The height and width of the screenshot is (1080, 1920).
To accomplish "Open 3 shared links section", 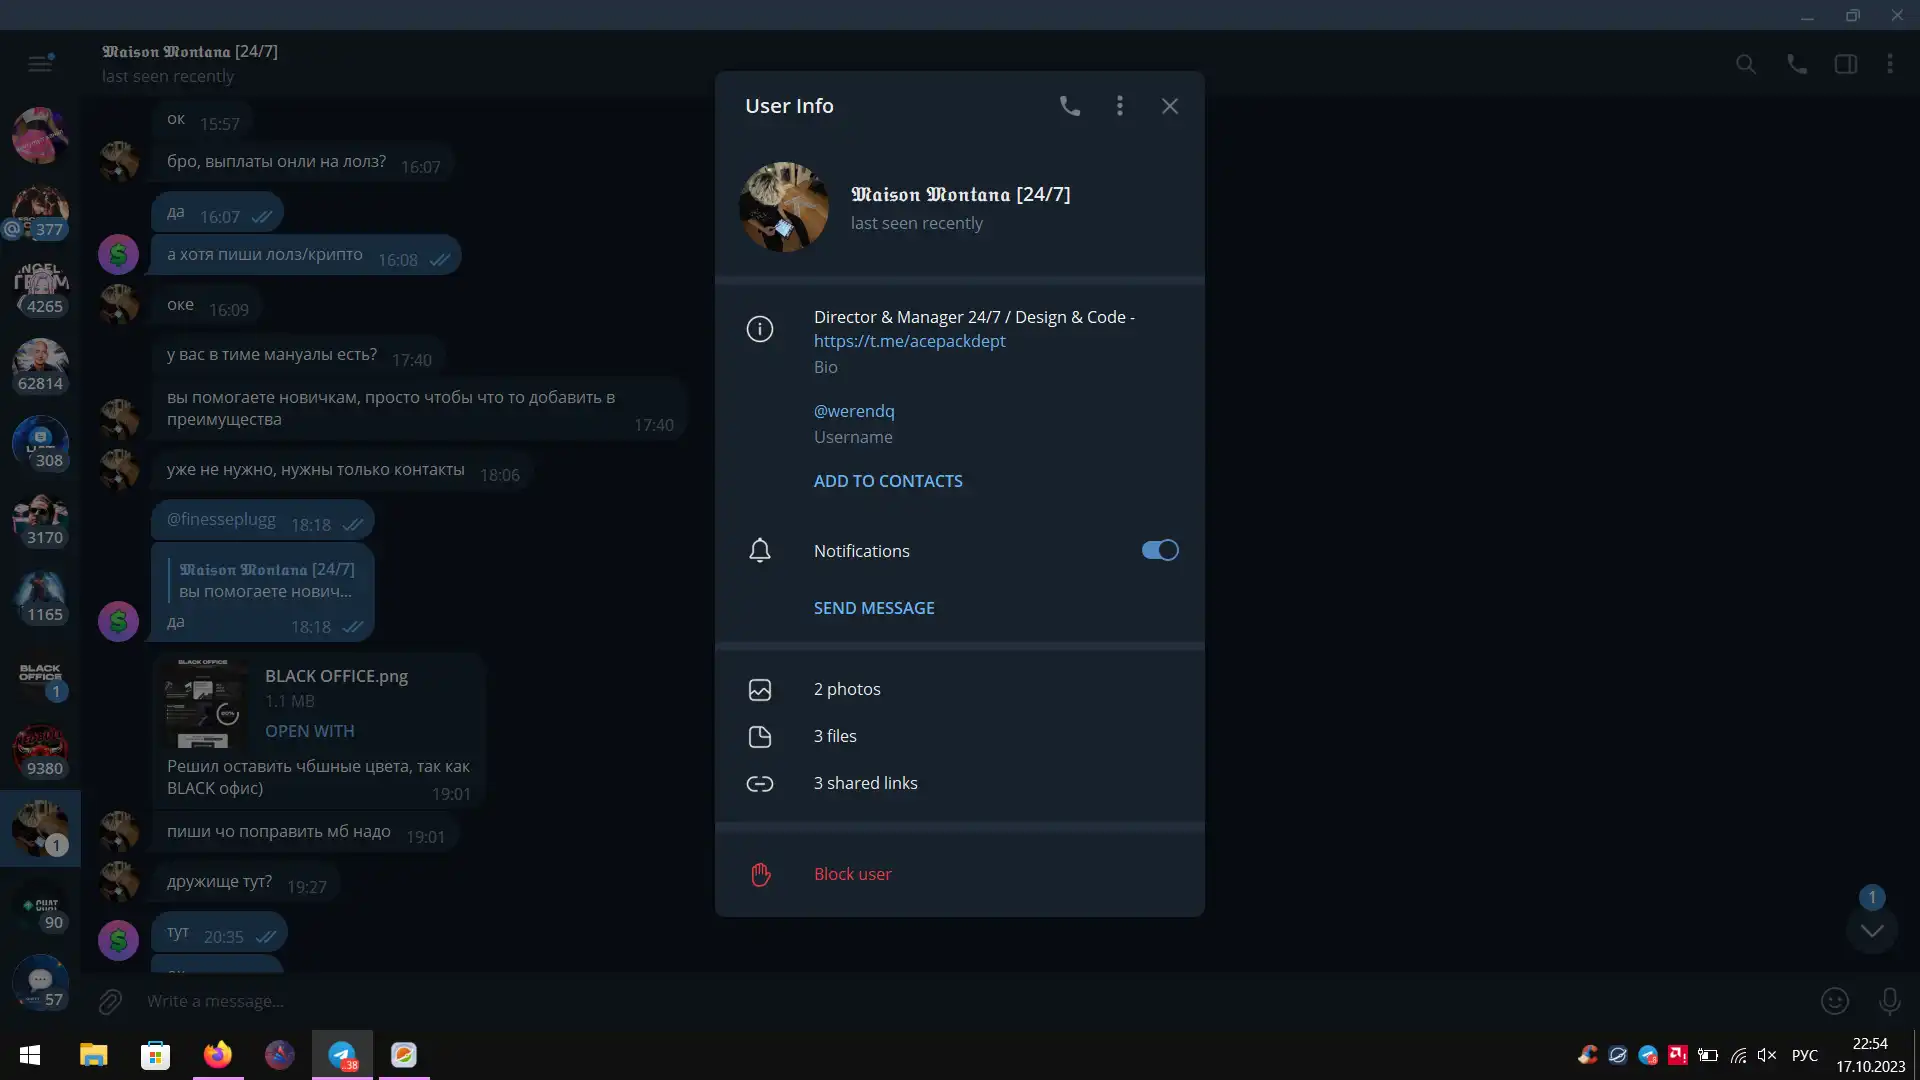I will 865,783.
